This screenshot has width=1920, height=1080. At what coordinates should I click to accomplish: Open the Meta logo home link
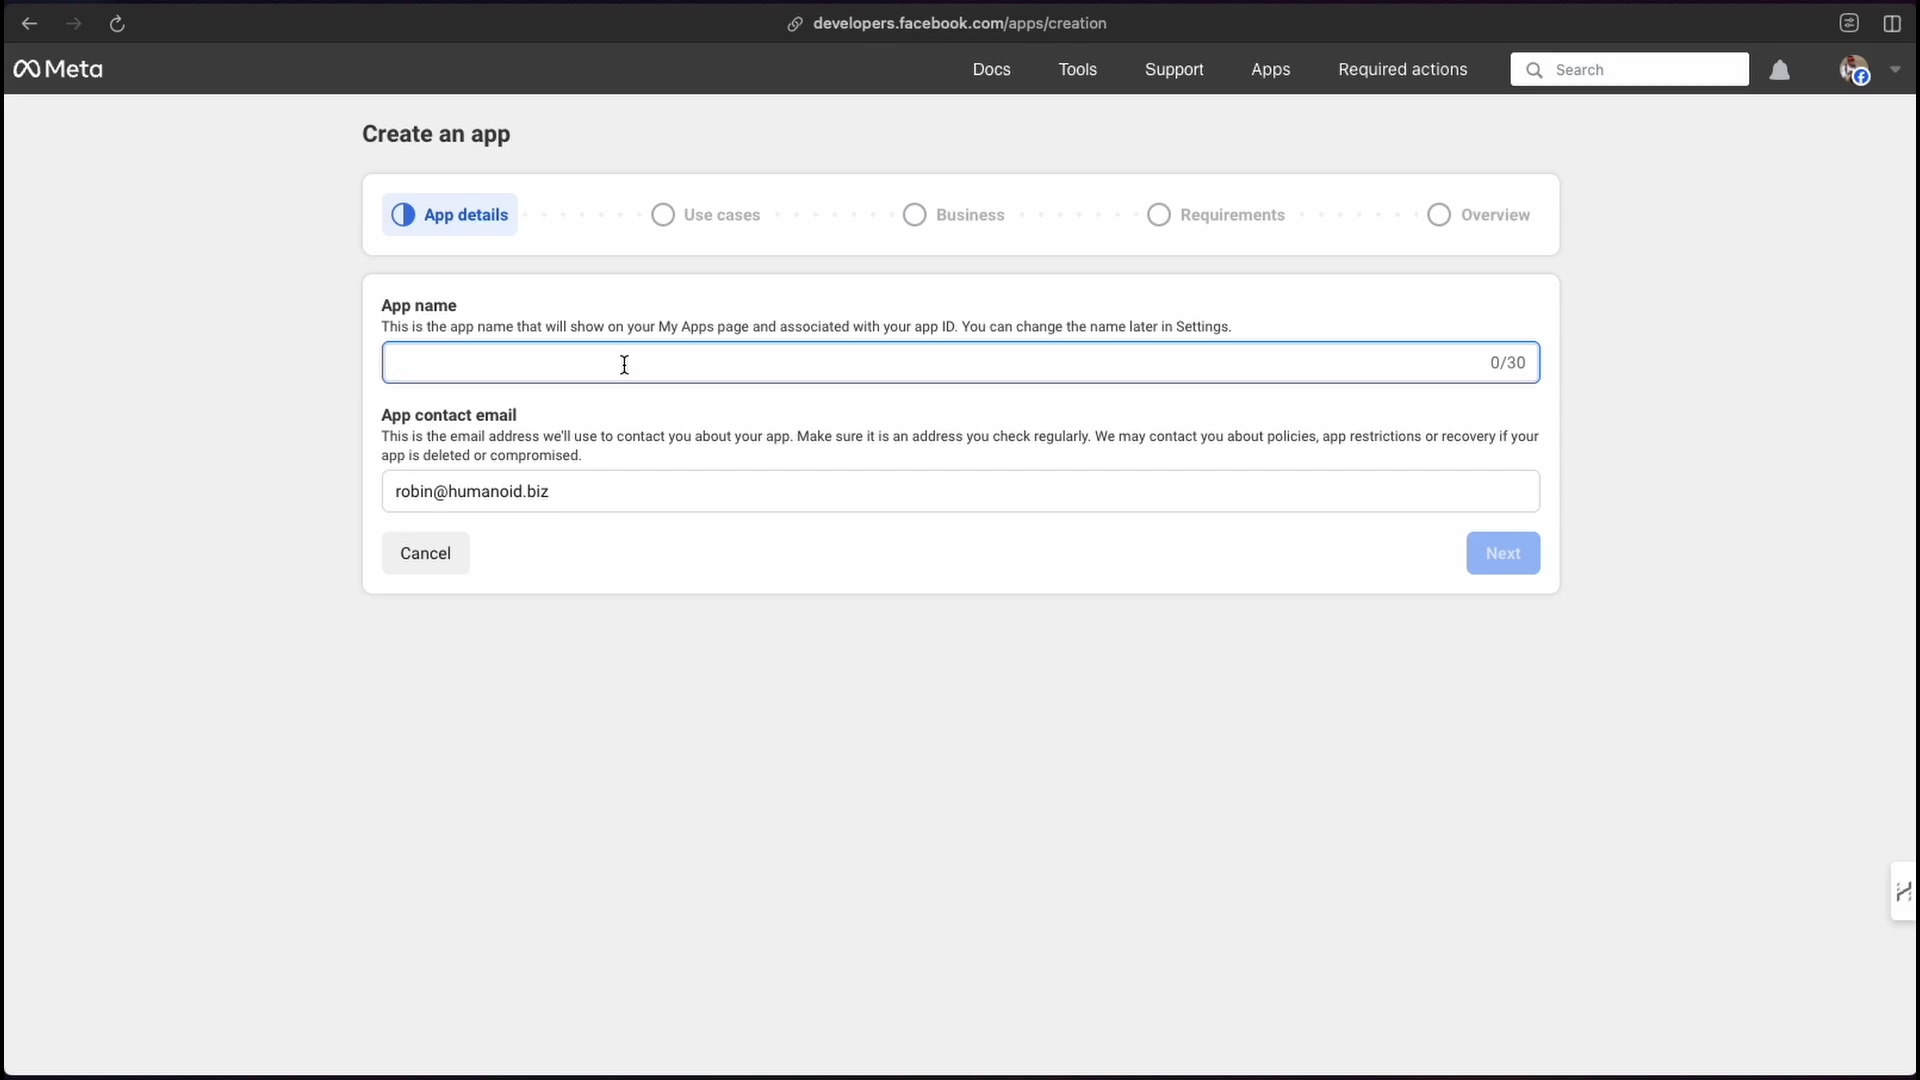[58, 69]
